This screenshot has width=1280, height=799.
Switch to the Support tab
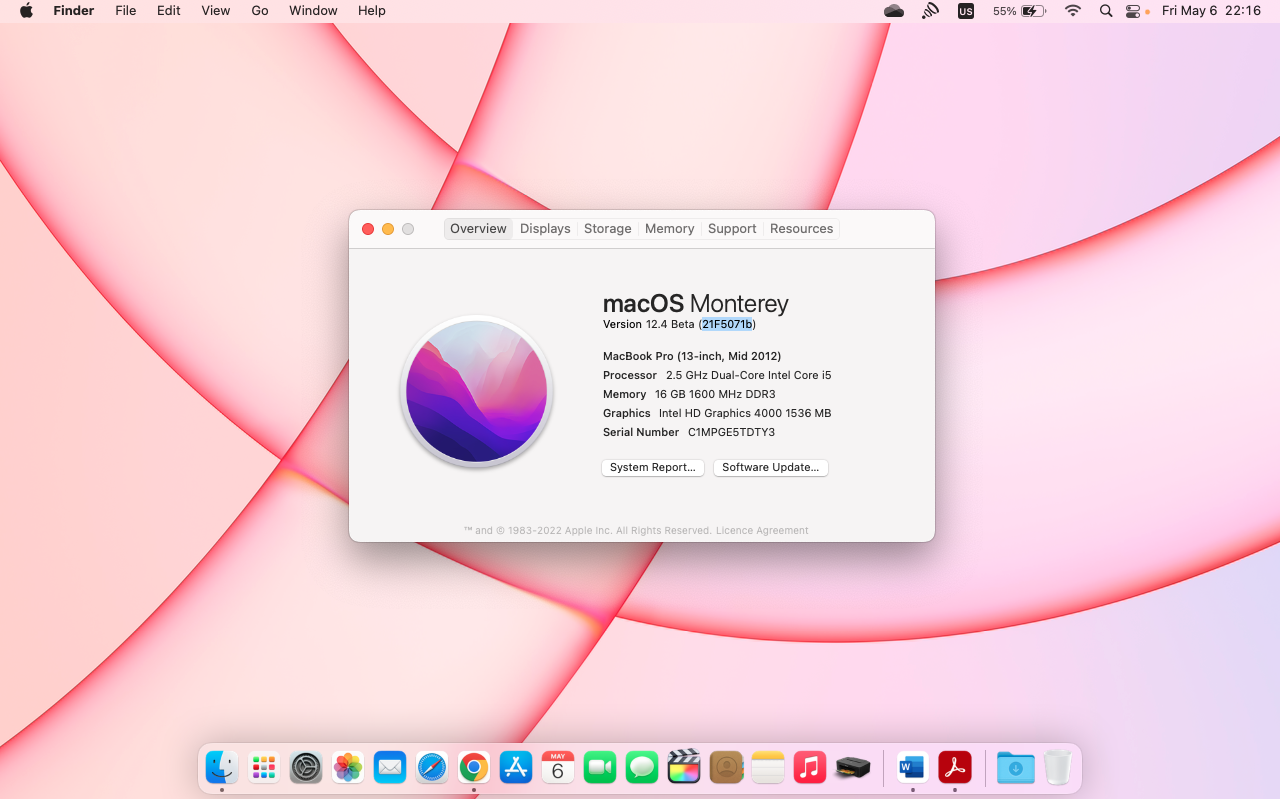(732, 229)
